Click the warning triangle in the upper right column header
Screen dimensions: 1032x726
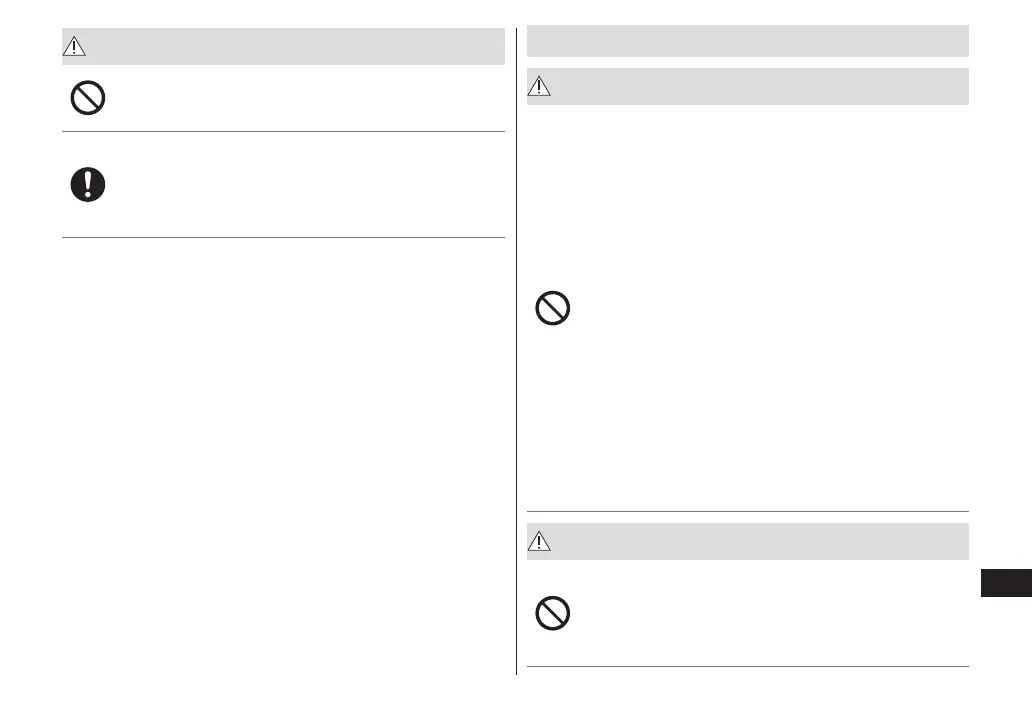(x=541, y=87)
